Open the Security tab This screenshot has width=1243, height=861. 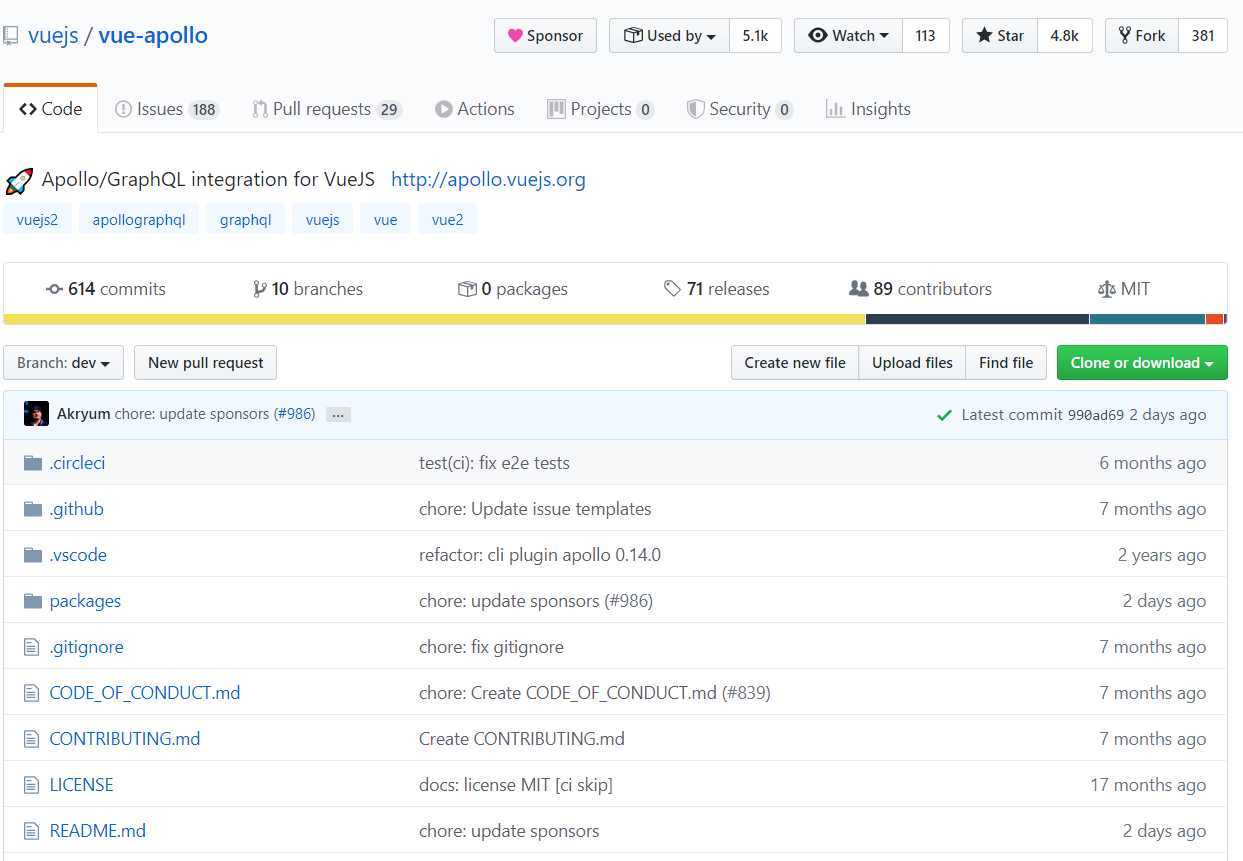[x=740, y=109]
